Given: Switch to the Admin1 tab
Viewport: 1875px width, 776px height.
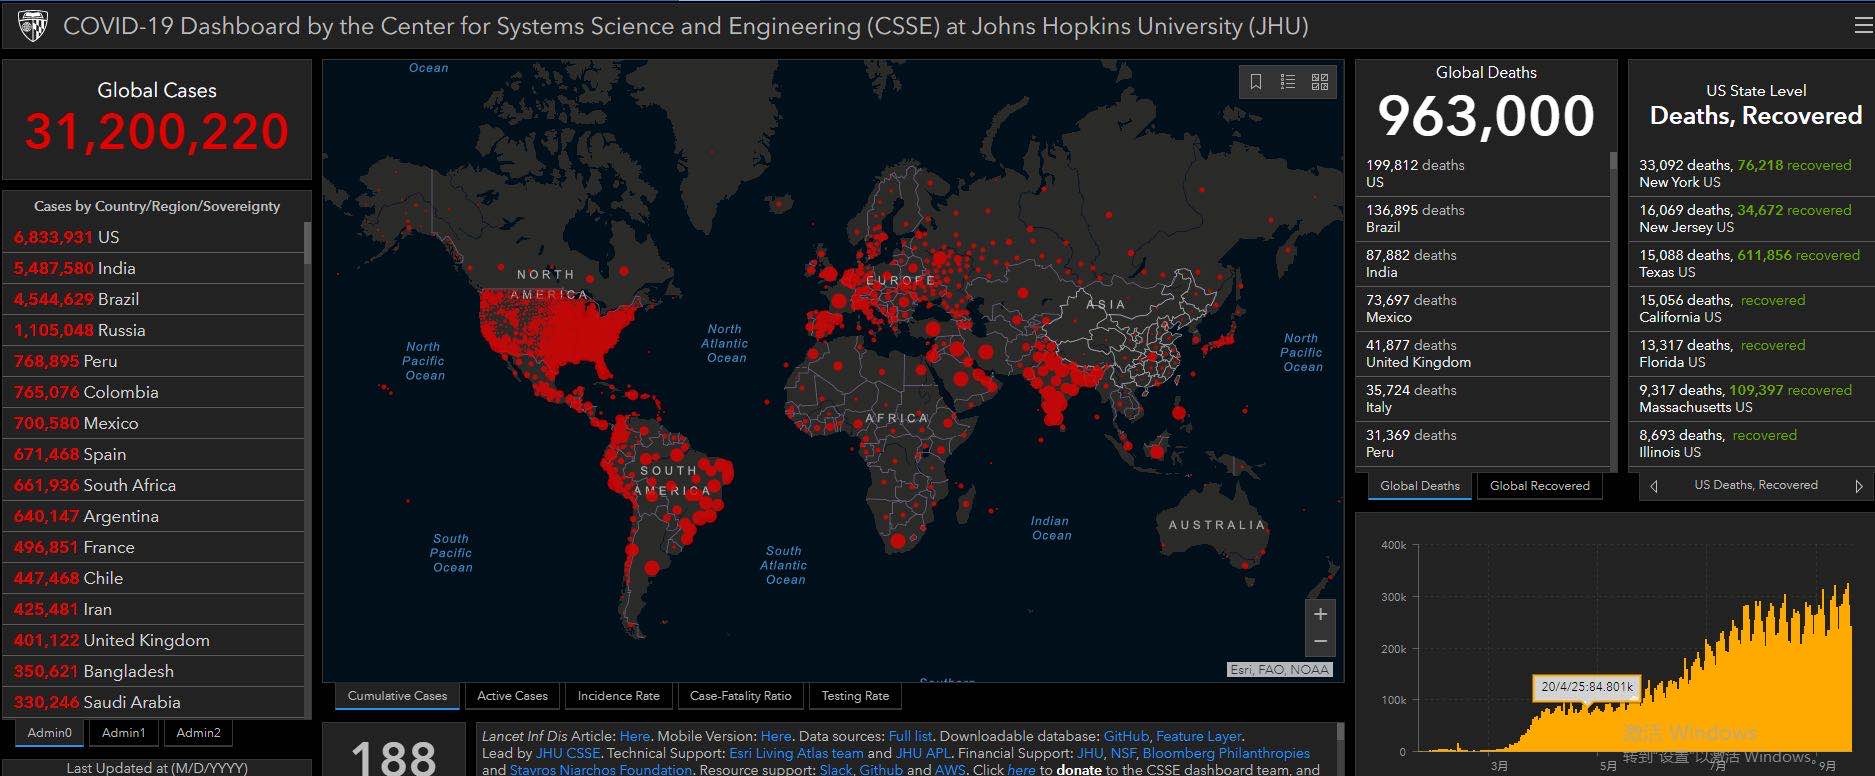Looking at the screenshot, I should point(123,733).
